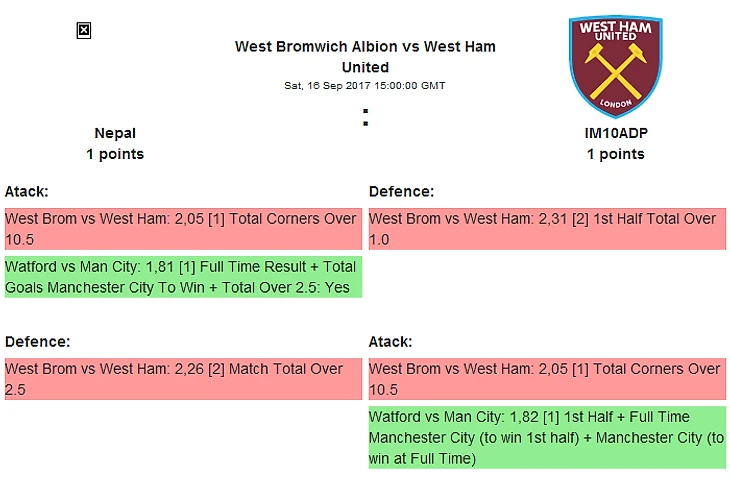Click the Atack heading under Nepal
730x480 pixels.
click(27, 191)
